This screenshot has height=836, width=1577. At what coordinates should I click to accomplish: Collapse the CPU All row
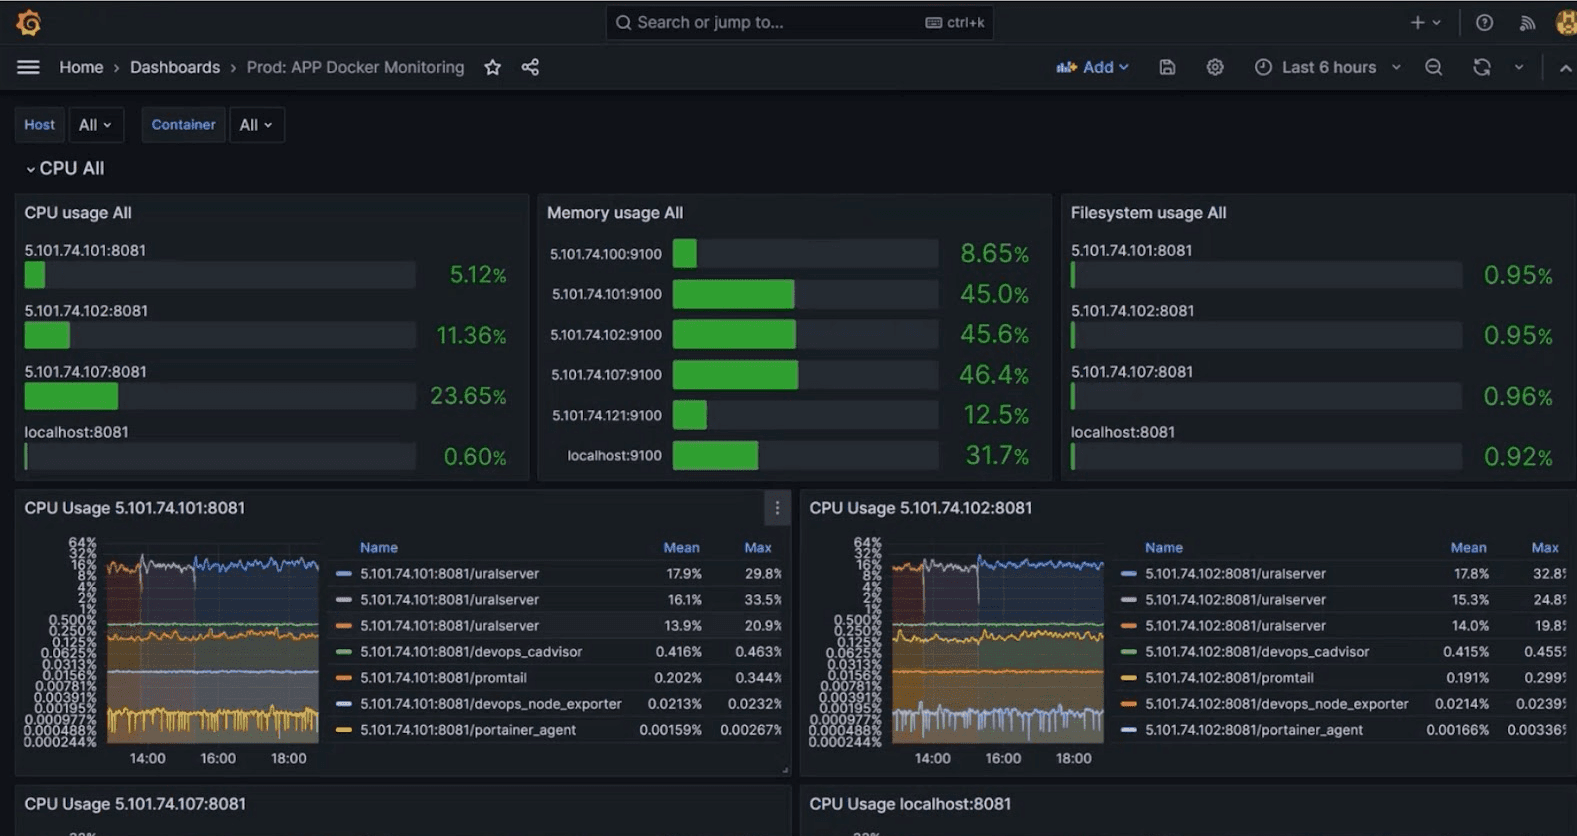coord(70,169)
